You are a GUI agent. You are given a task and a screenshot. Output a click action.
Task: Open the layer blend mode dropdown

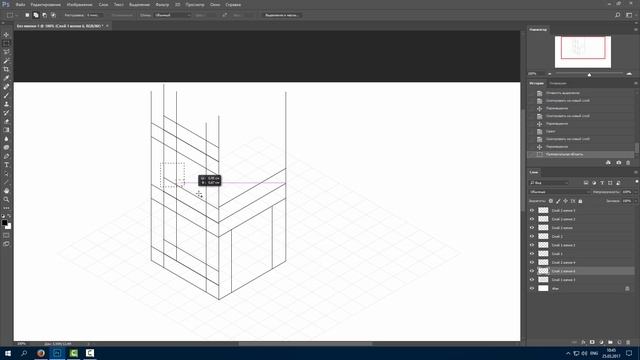[x=560, y=192]
